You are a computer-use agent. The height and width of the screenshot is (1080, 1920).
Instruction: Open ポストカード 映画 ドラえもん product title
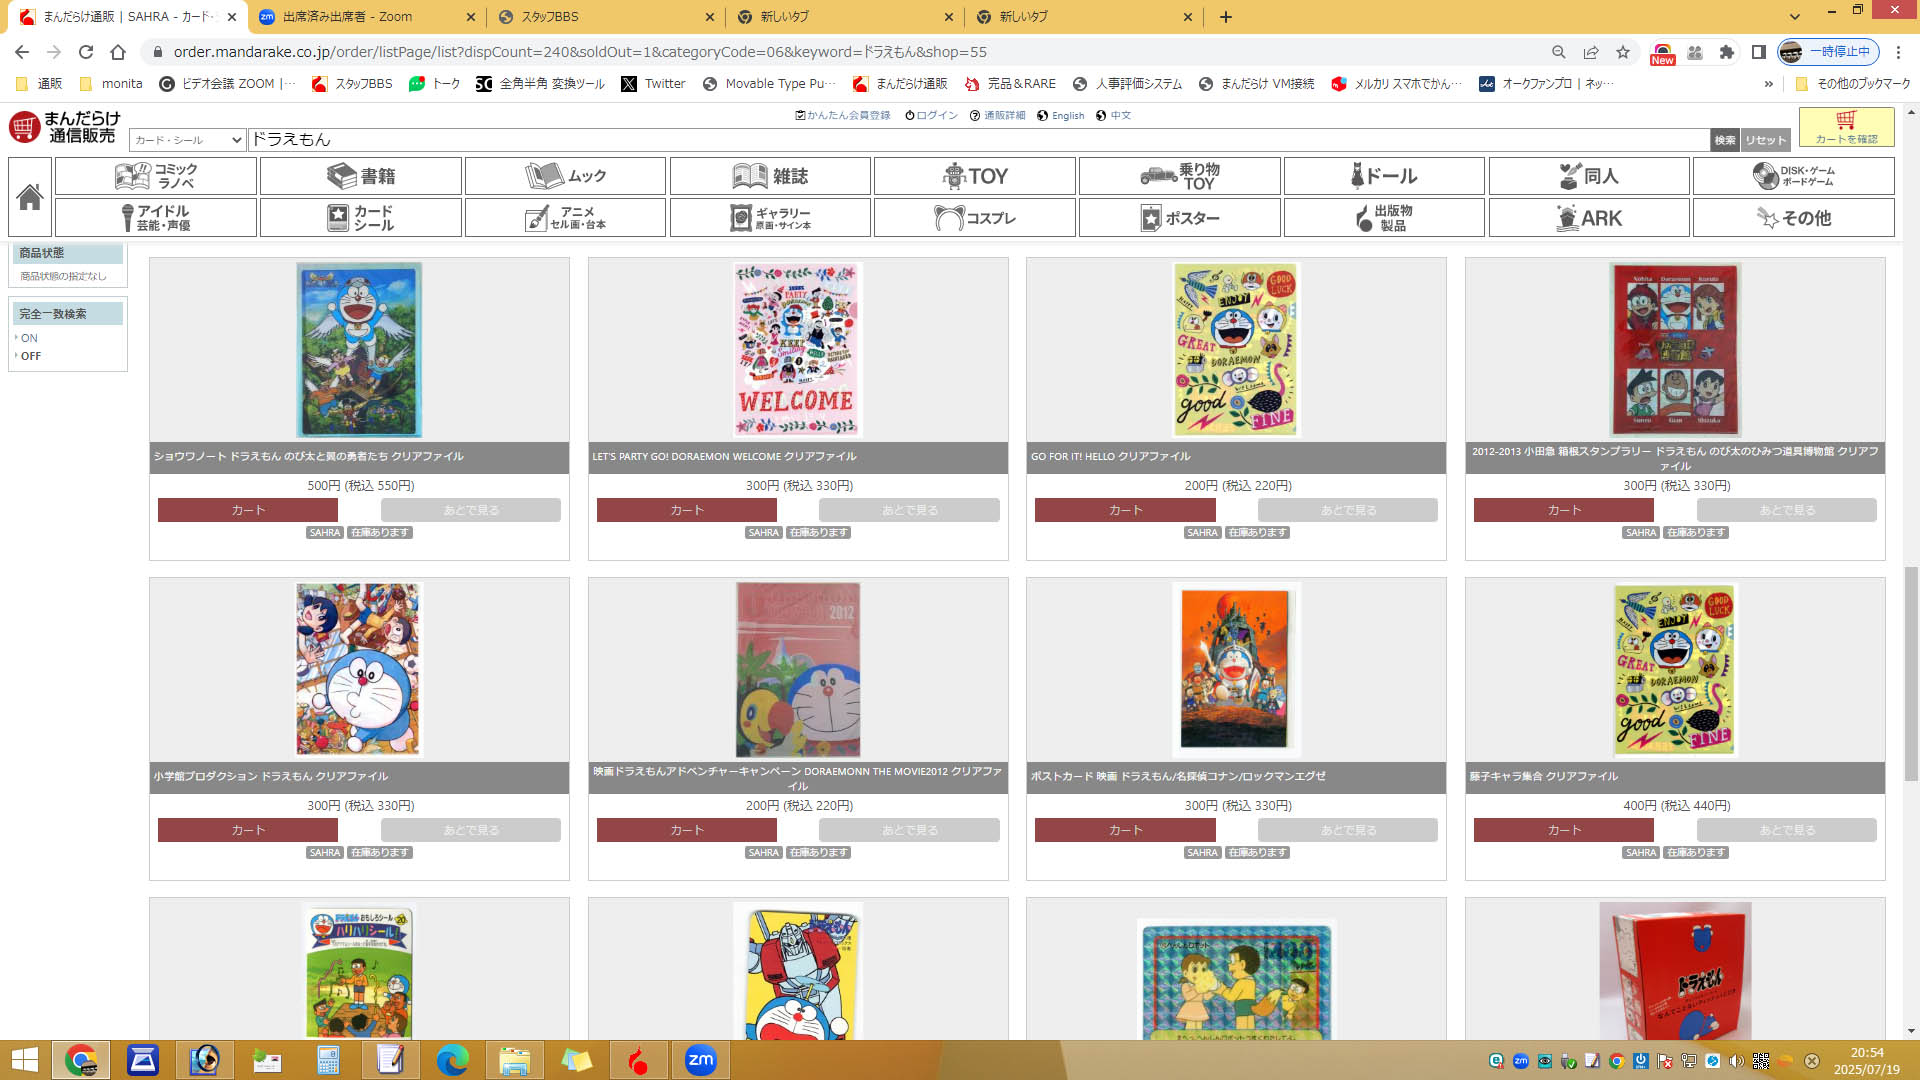[x=1178, y=776]
